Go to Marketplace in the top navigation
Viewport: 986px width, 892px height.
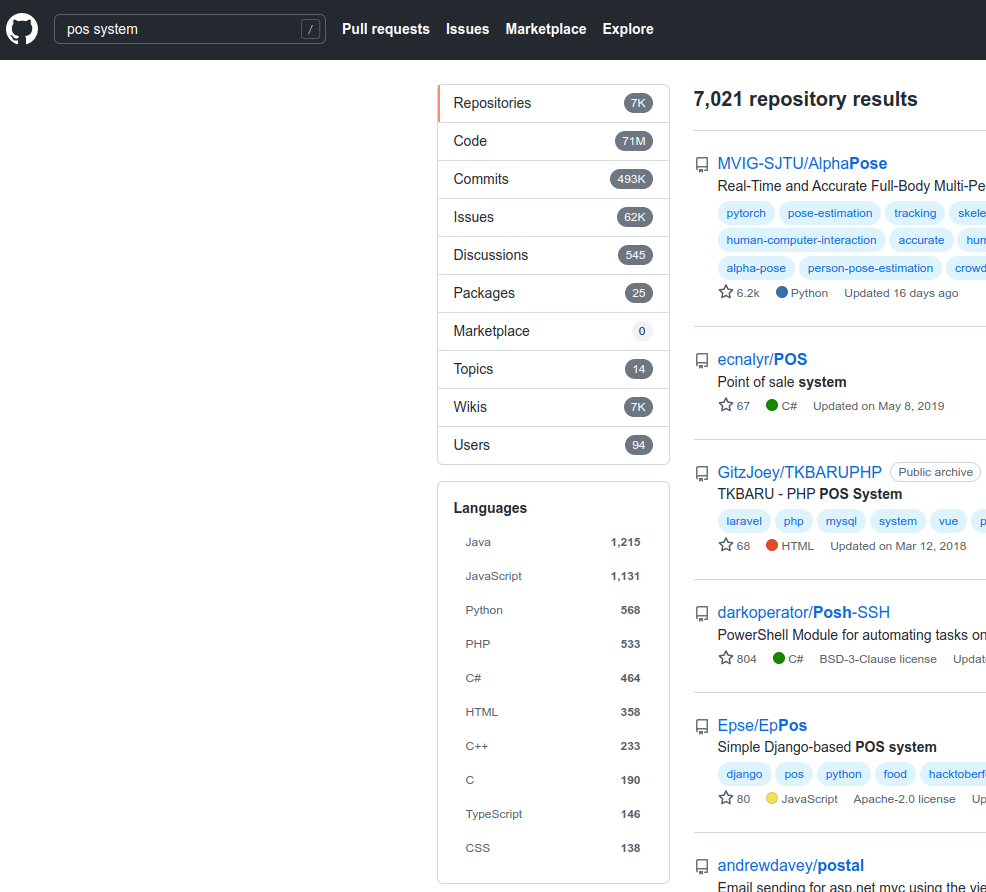(x=546, y=29)
